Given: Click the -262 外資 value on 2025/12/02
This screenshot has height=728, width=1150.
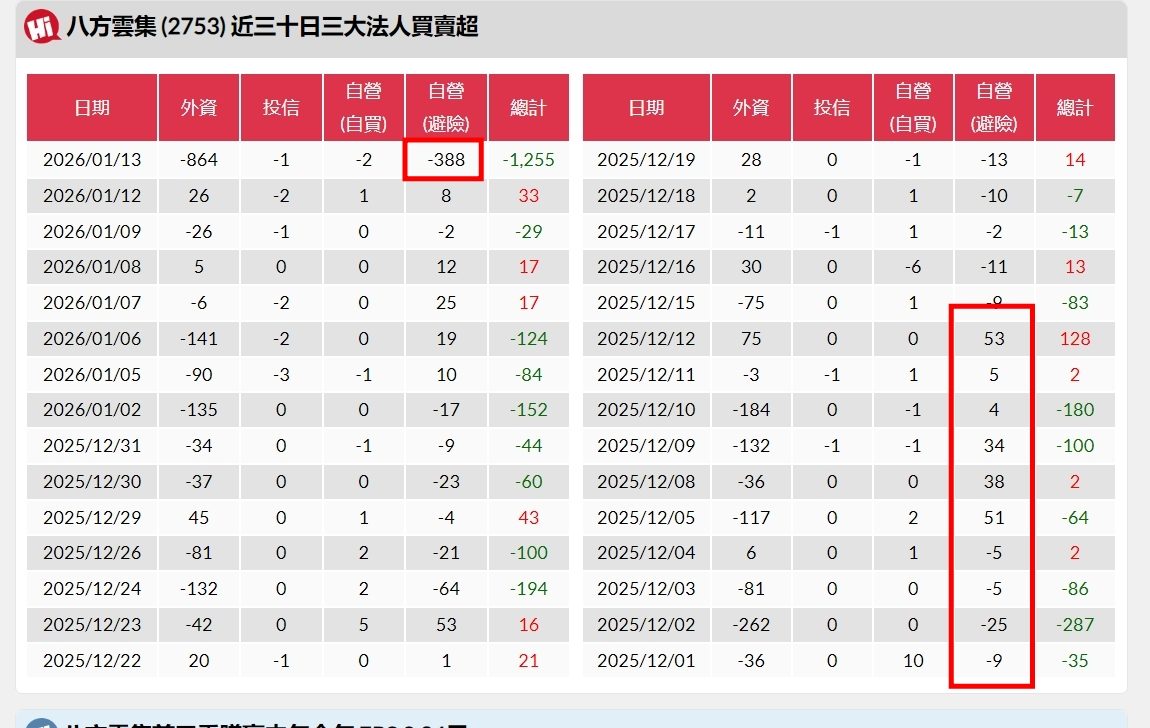Looking at the screenshot, I should (751, 625).
